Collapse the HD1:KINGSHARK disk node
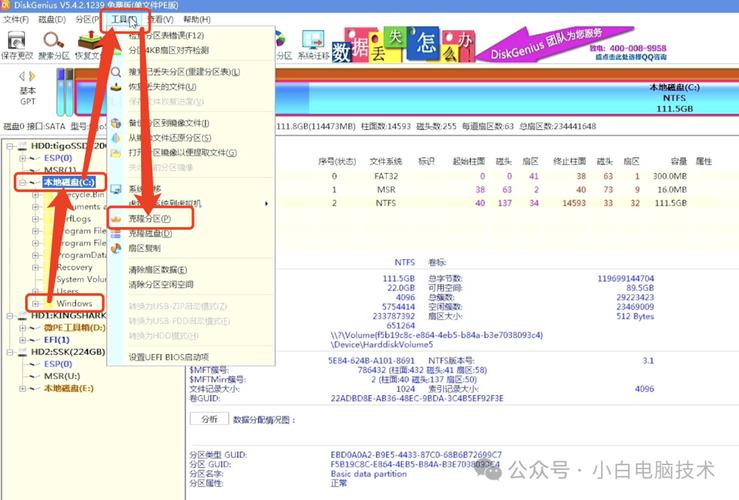 [10, 315]
